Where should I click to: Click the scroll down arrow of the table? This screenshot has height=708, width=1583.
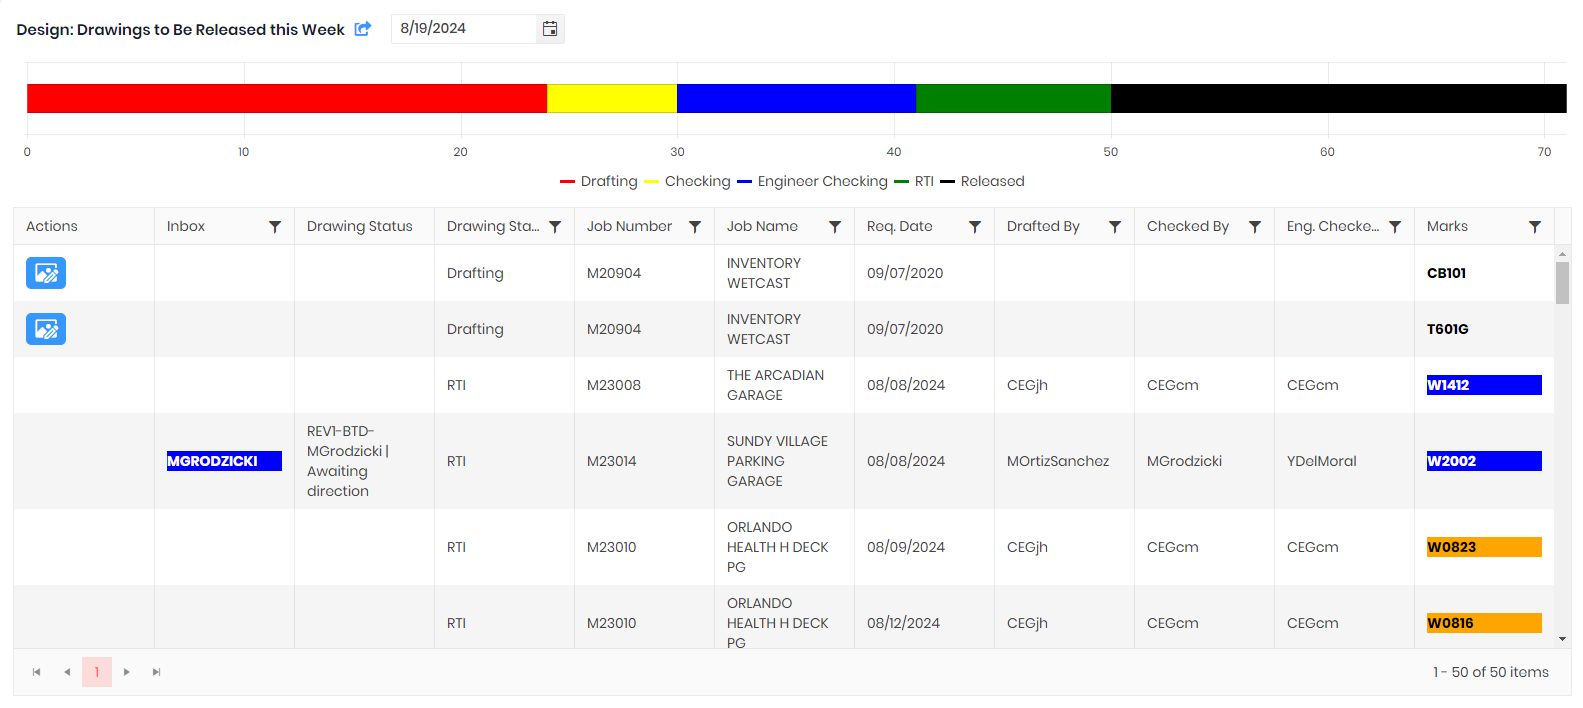pos(1562,639)
